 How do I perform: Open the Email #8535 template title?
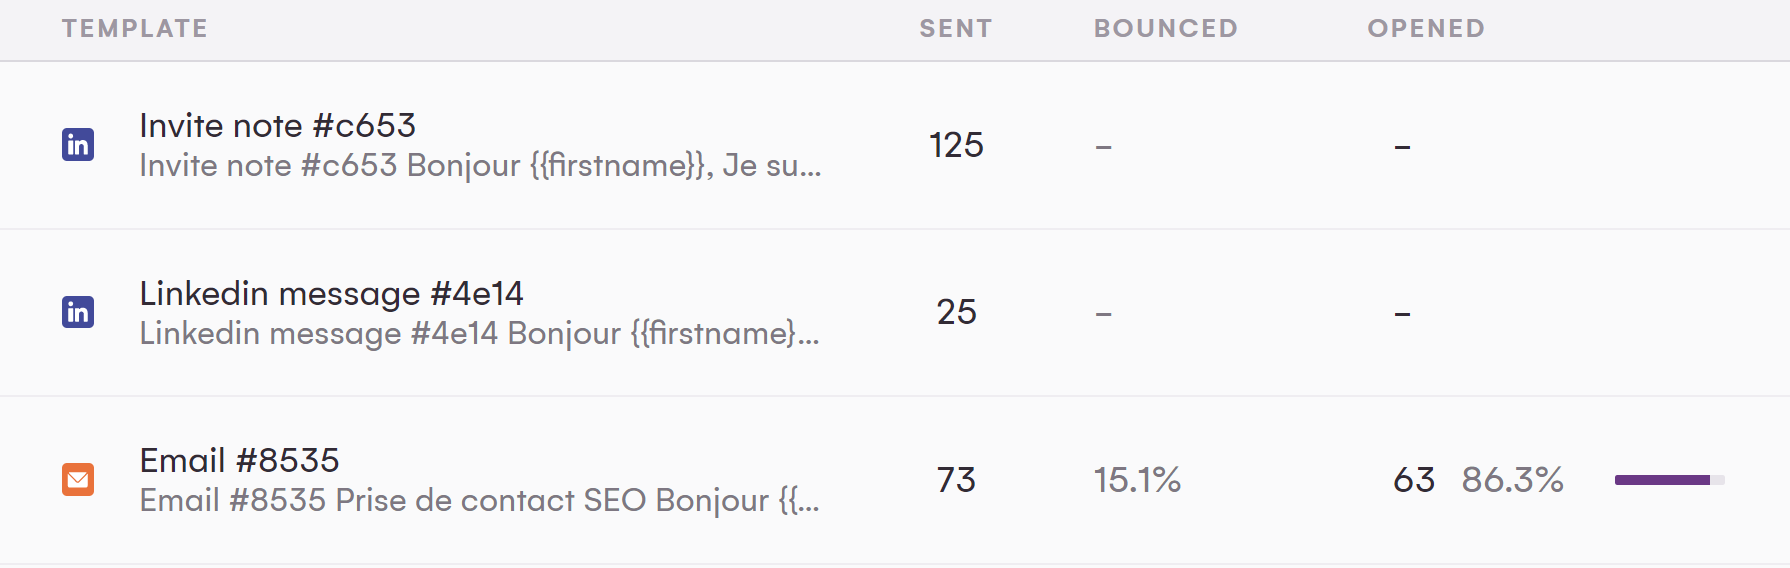[239, 461]
